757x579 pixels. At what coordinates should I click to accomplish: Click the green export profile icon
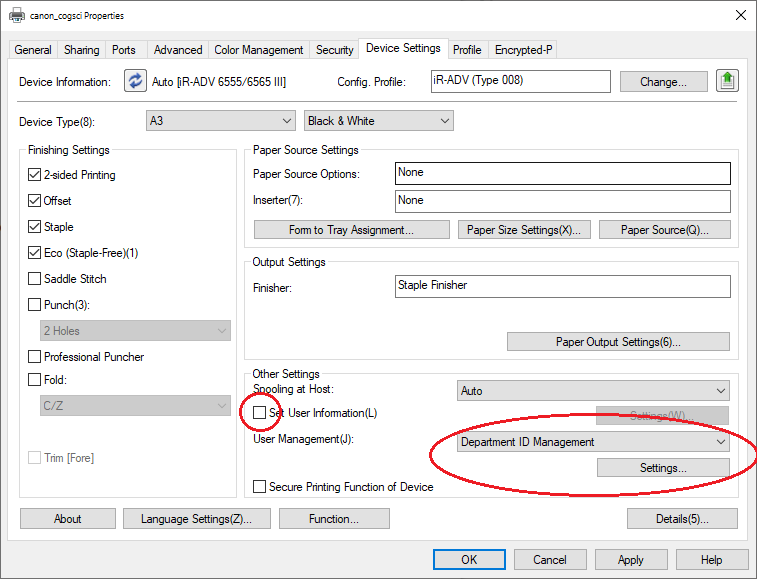coord(726,81)
